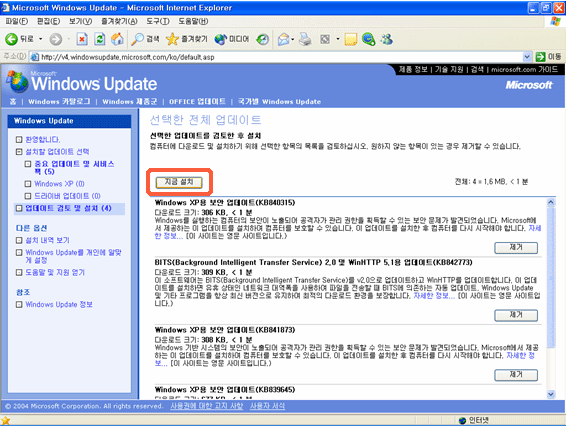Screen dimensions: 566x427
Task: Click the 지금 설치 install button
Action: point(179,182)
